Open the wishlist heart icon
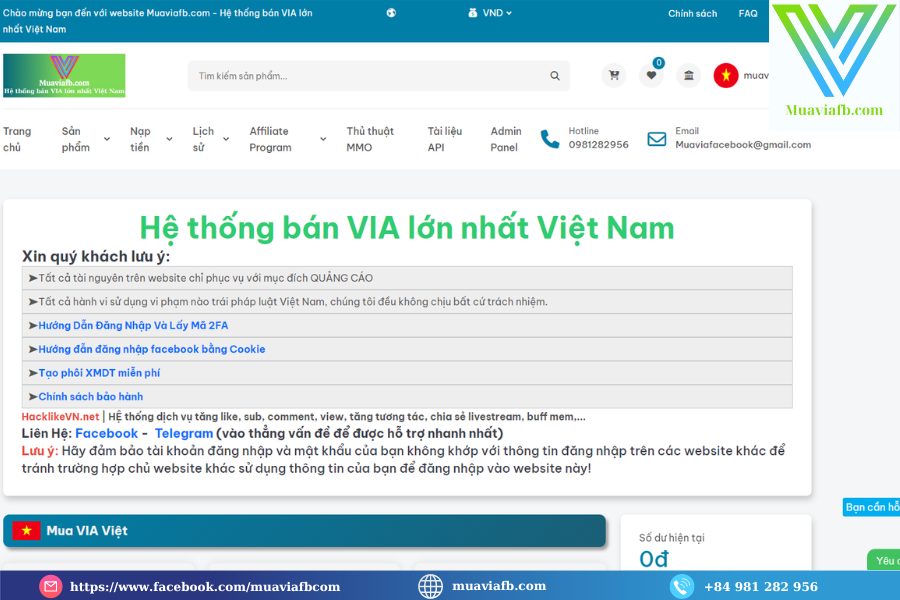The height and width of the screenshot is (600, 900). pos(651,75)
